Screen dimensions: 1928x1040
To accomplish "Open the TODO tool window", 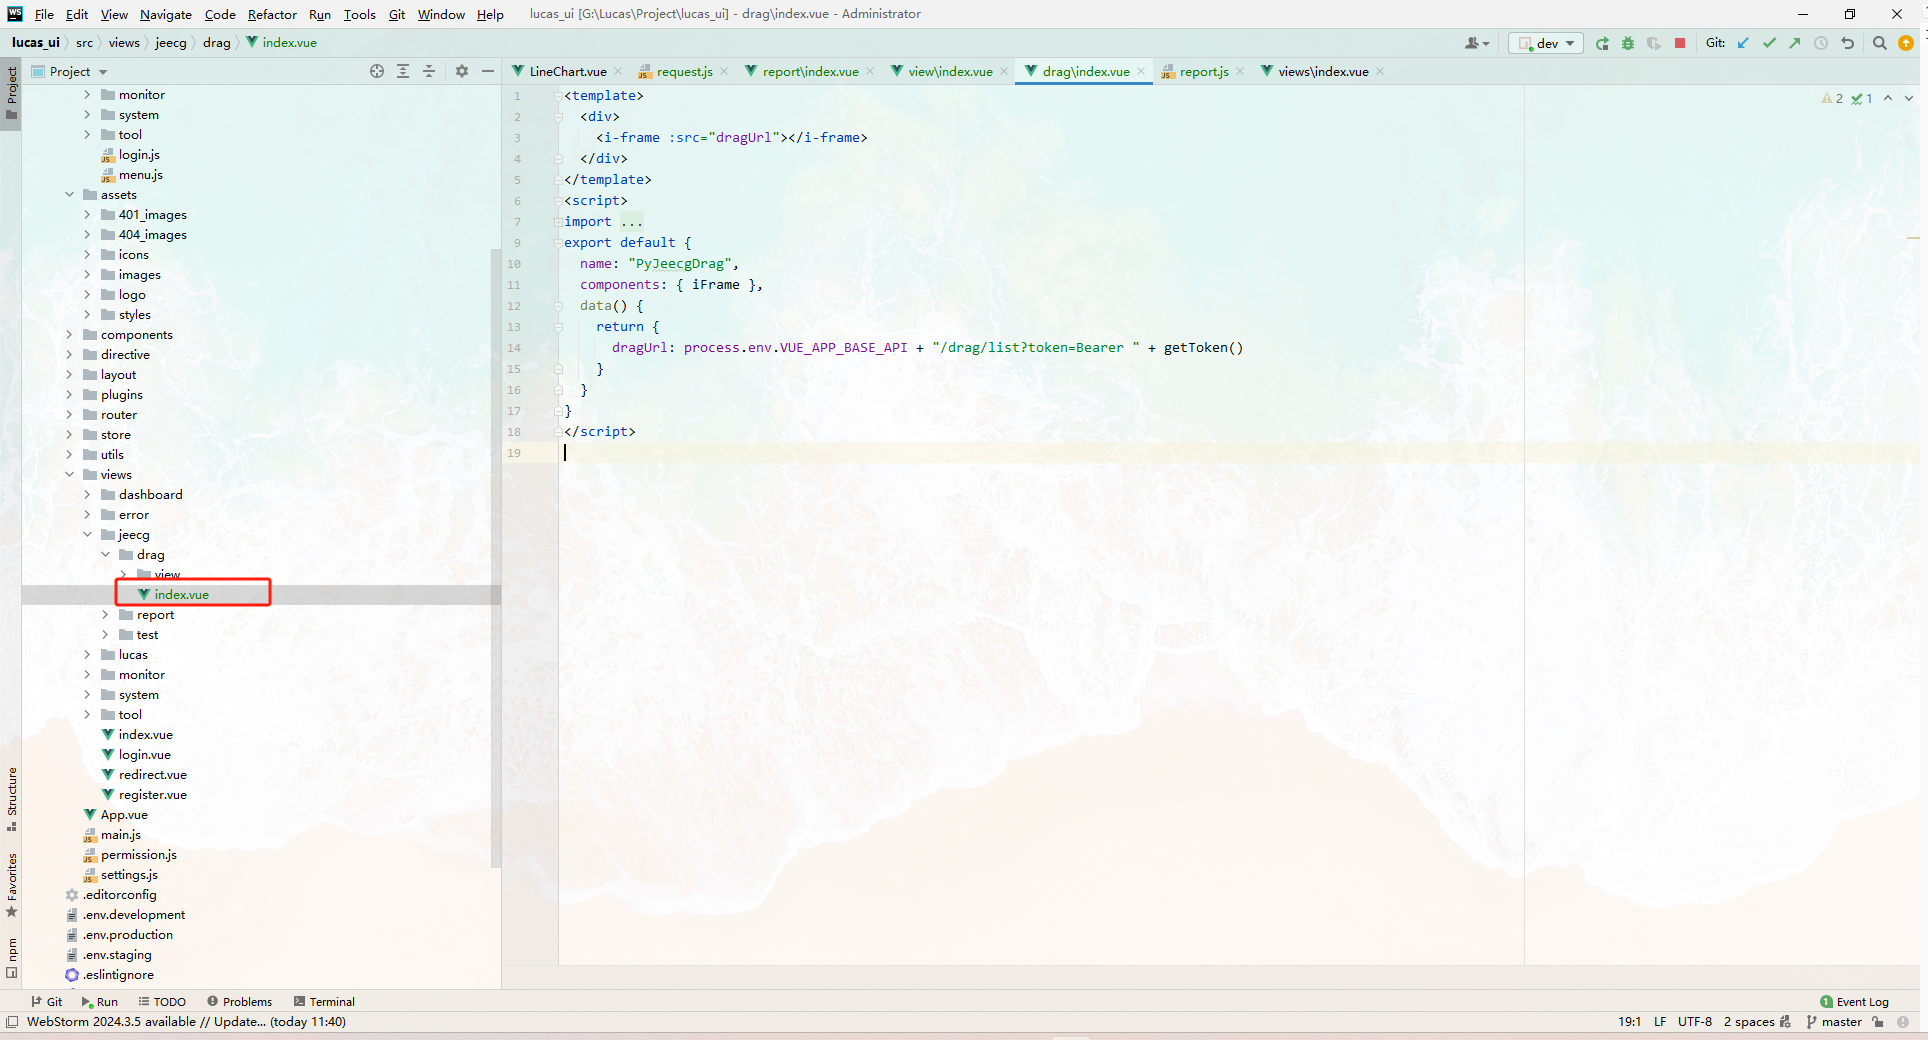I will [x=162, y=1001].
